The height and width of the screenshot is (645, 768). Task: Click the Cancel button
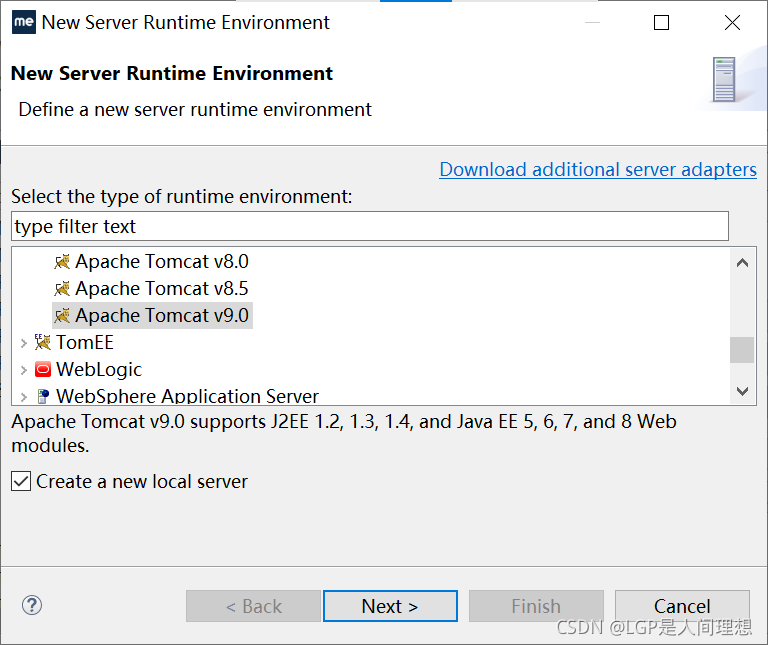tap(682, 606)
